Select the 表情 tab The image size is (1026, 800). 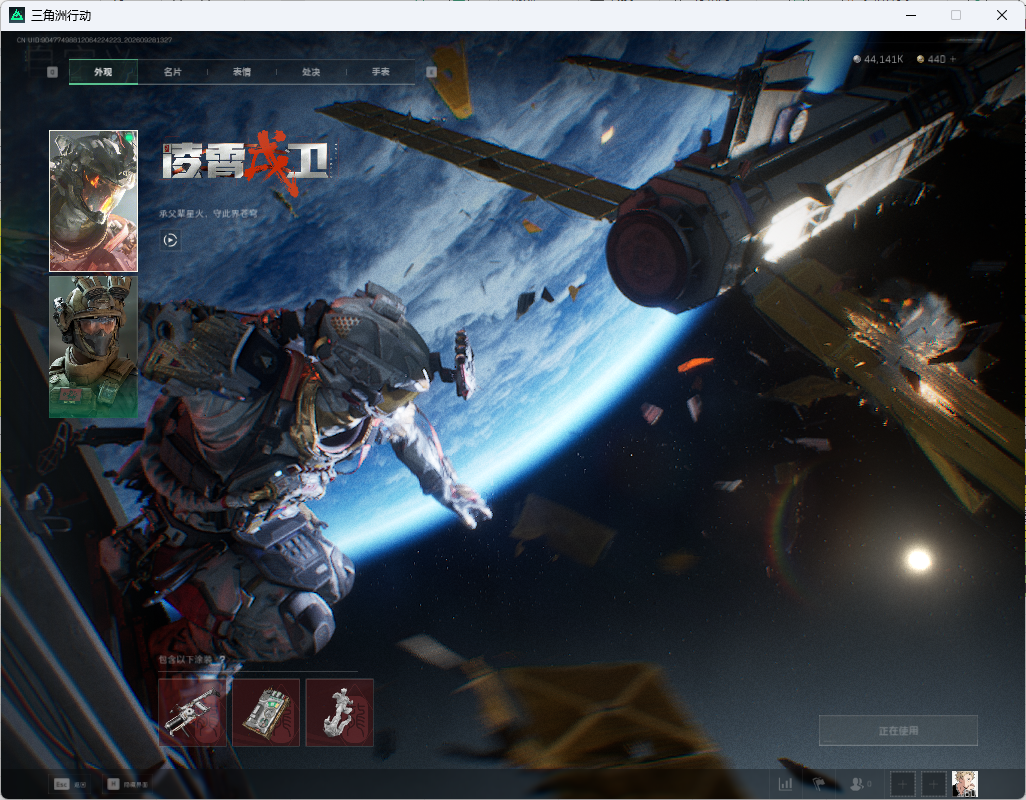coord(242,72)
